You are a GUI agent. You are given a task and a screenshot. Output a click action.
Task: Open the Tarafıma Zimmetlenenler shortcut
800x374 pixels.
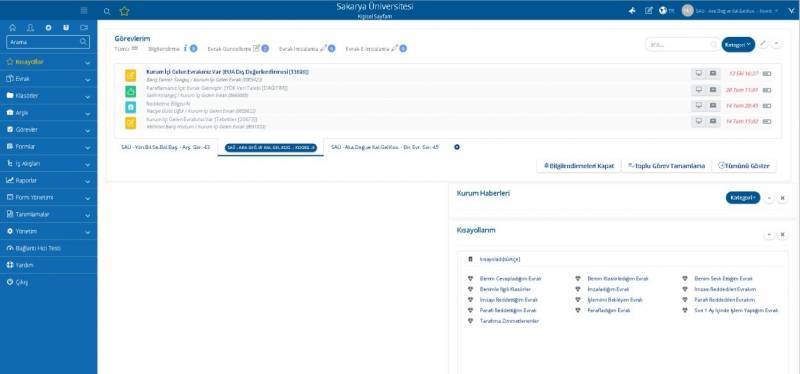pyautogui.click(x=509, y=321)
